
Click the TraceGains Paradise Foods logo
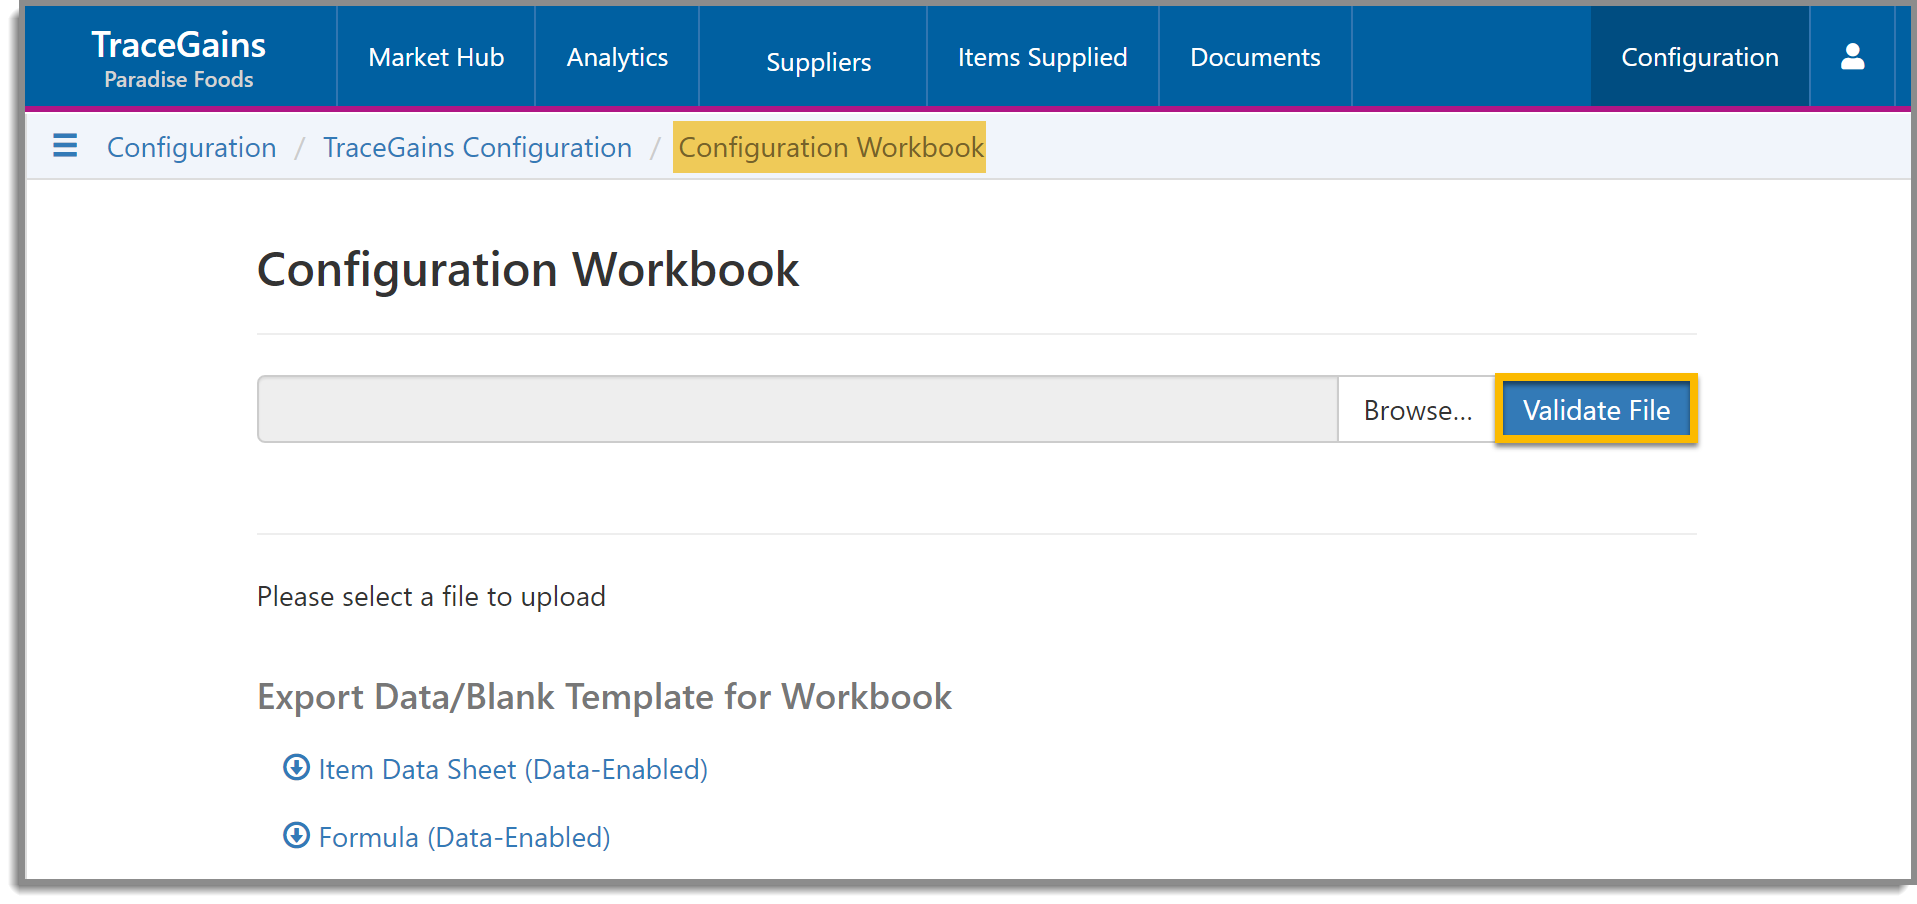point(178,57)
